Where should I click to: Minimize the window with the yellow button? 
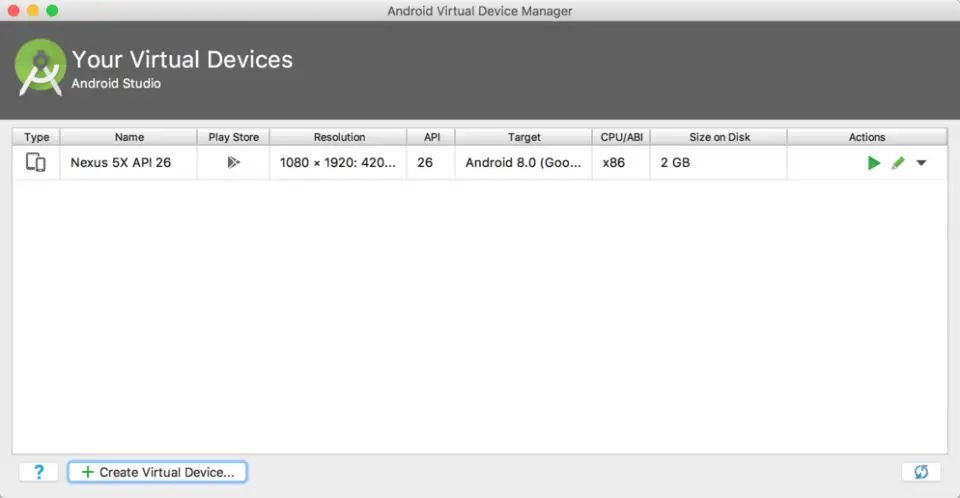point(32,11)
